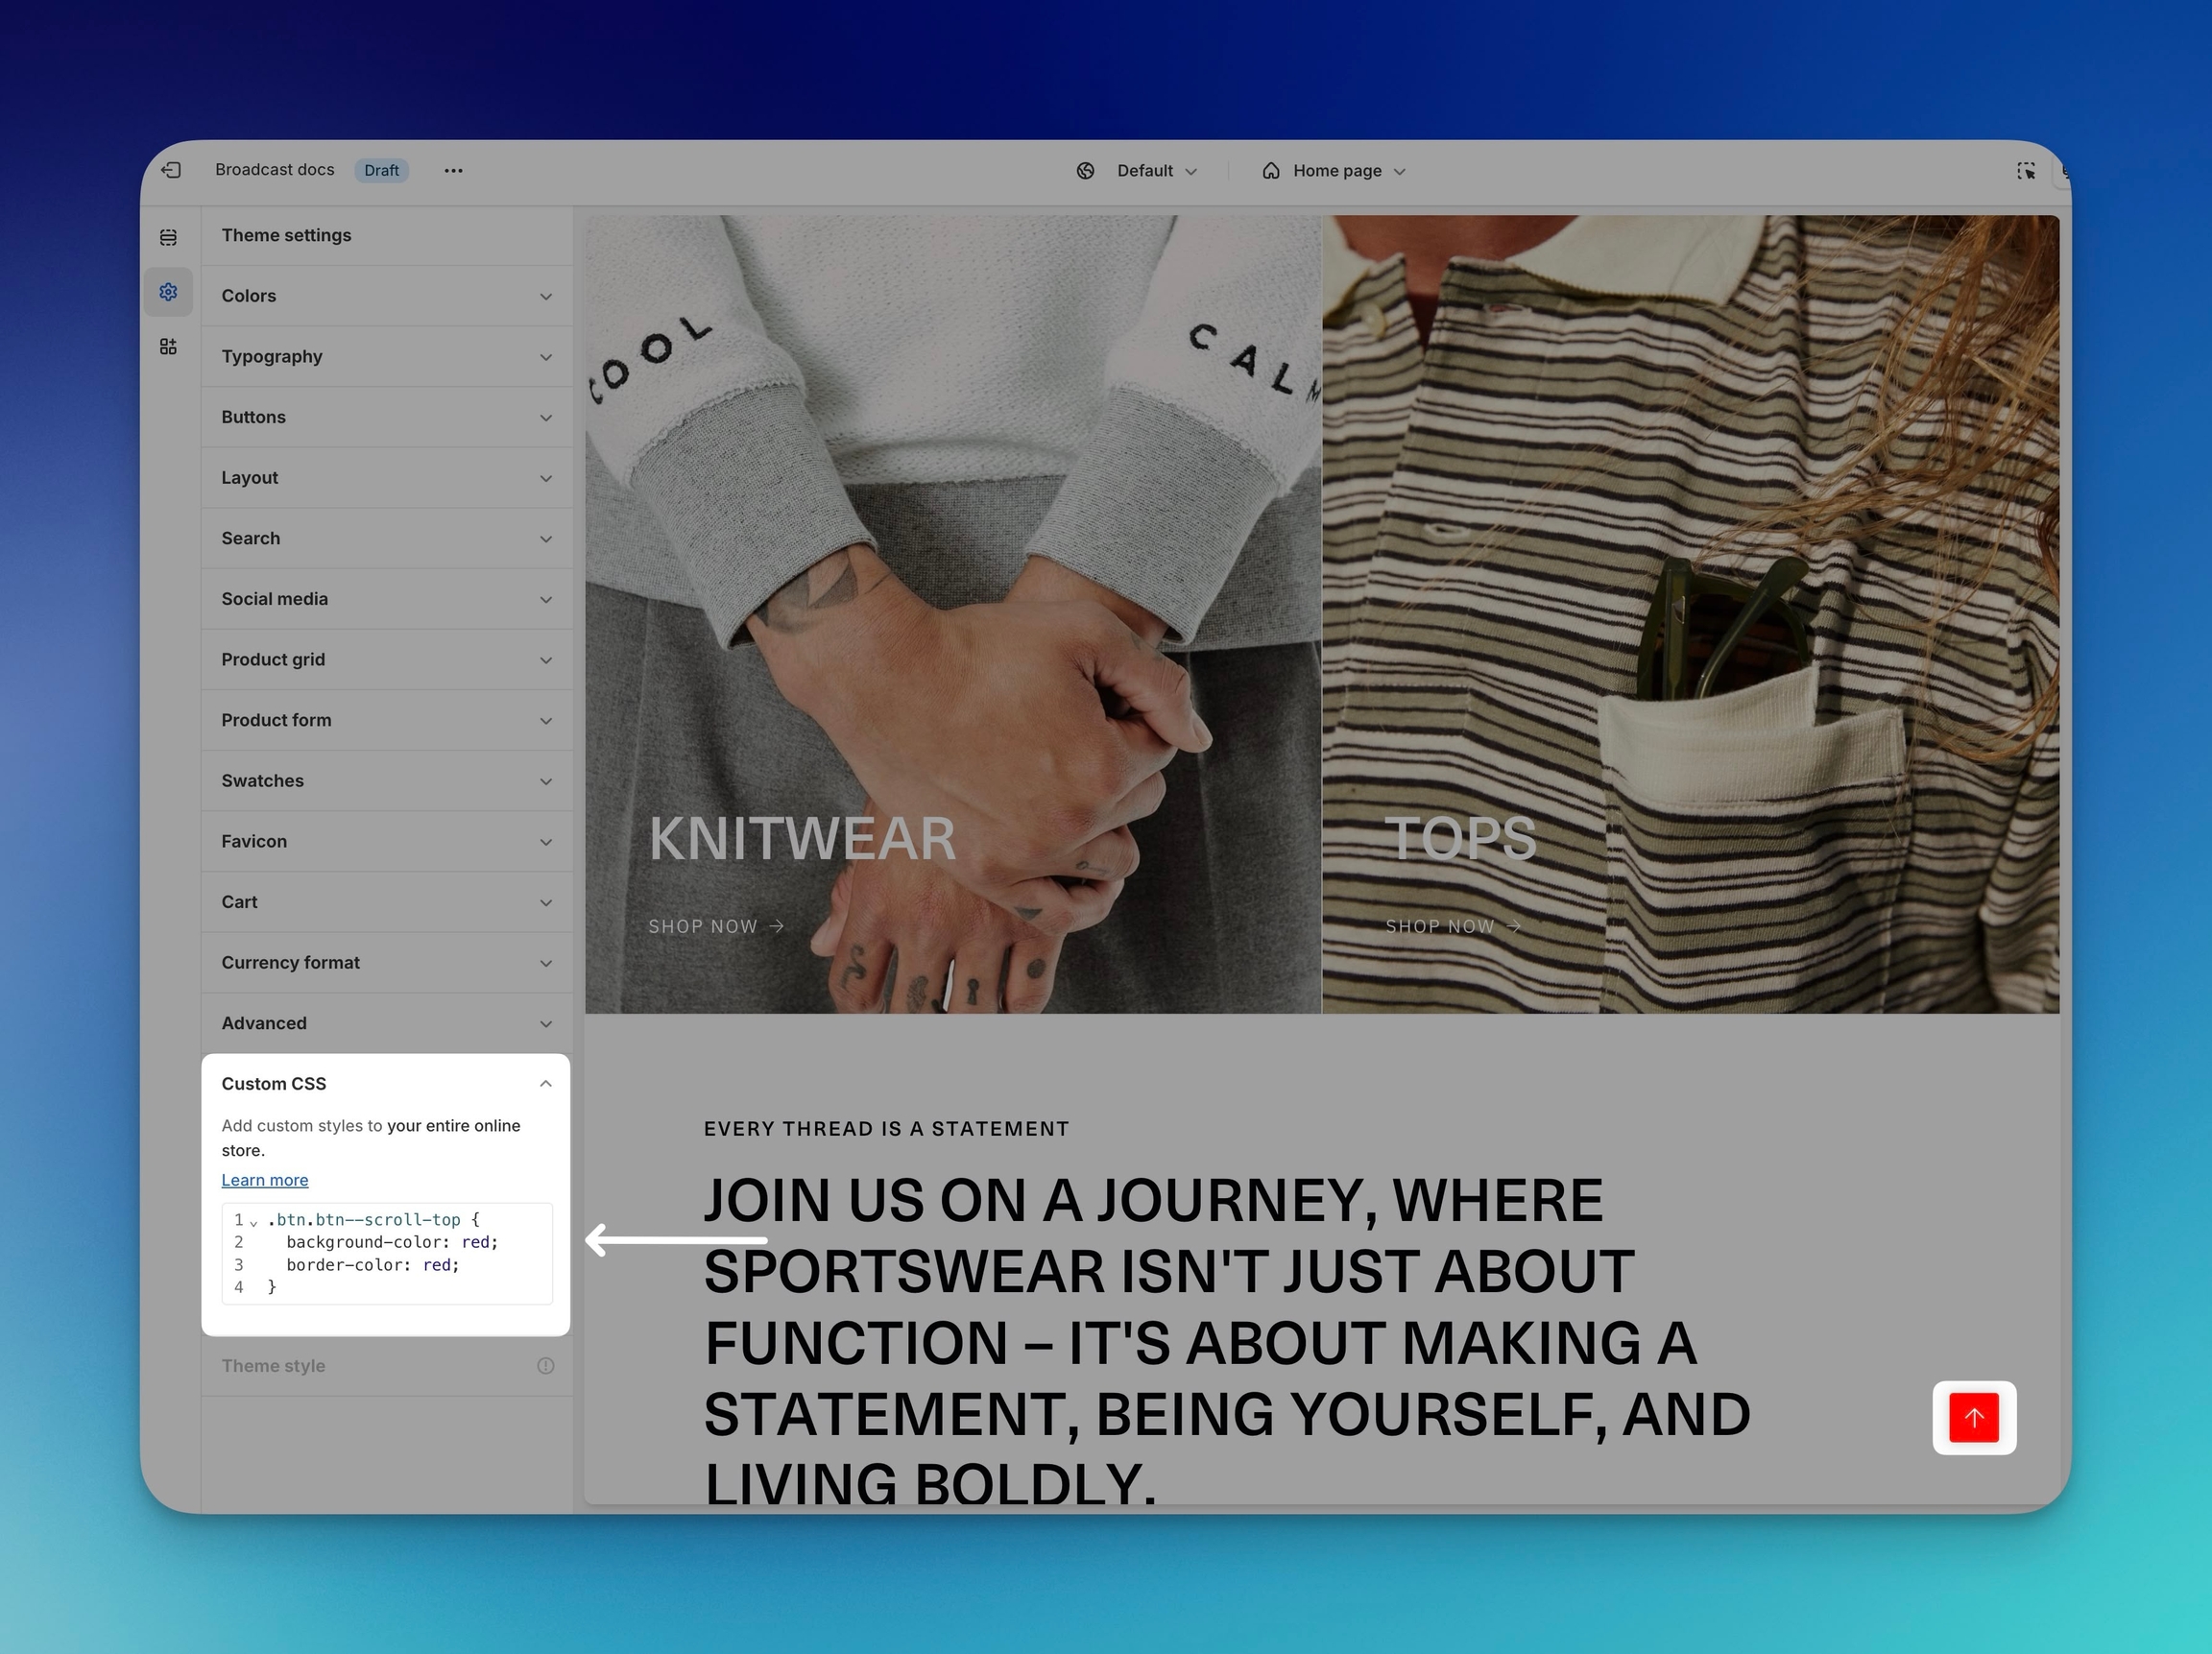Expand the Colors settings section
Image resolution: width=2212 pixels, height=1654 pixels.
coord(386,296)
